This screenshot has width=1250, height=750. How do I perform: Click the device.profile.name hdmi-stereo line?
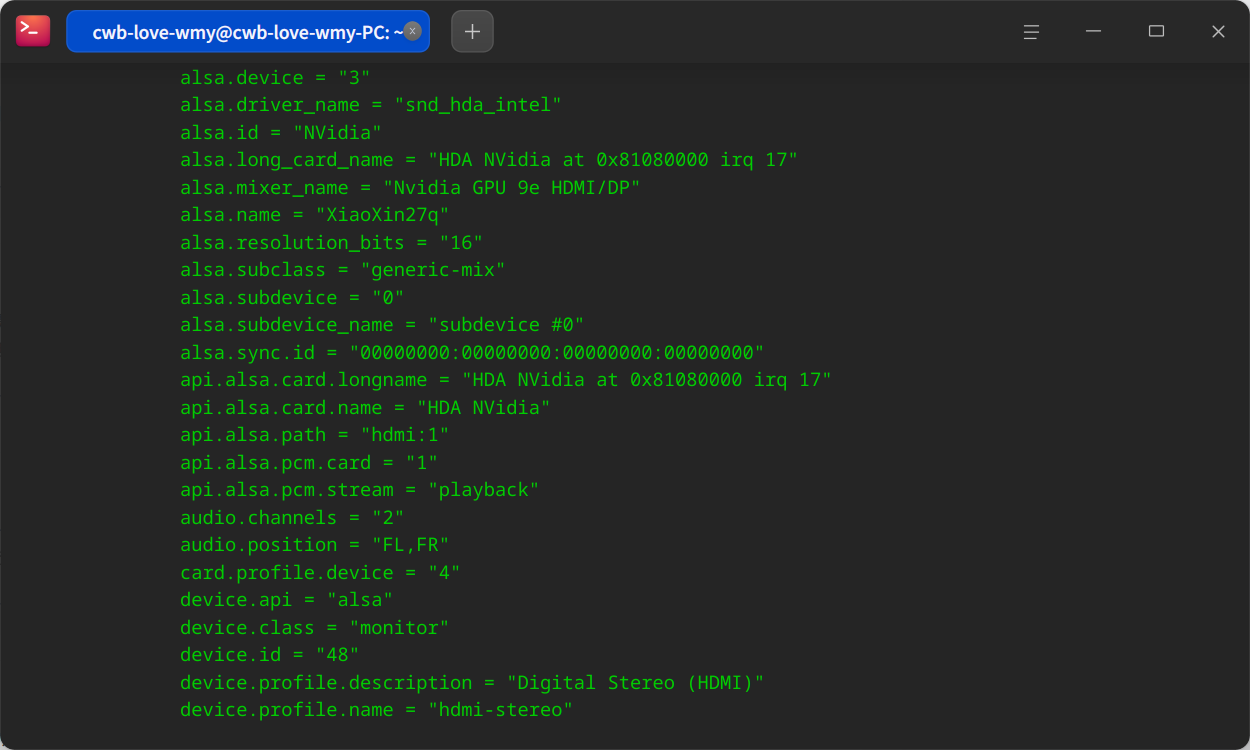[377, 710]
